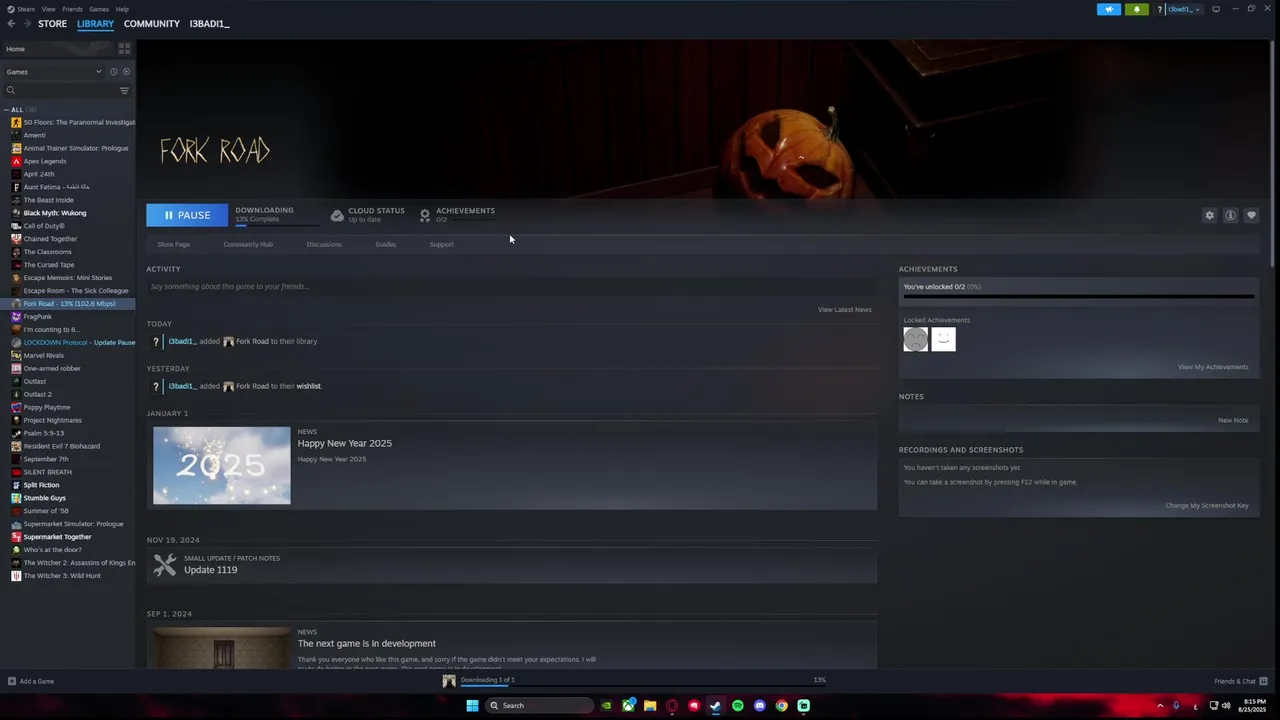Show ready-to-play games via play icon
1280x720 pixels.
(126, 72)
